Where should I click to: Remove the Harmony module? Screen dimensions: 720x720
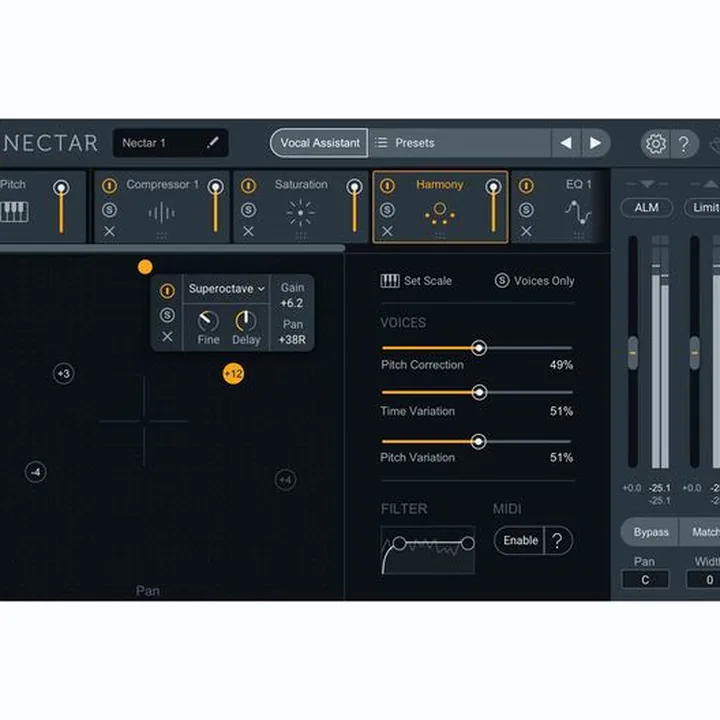(x=388, y=231)
